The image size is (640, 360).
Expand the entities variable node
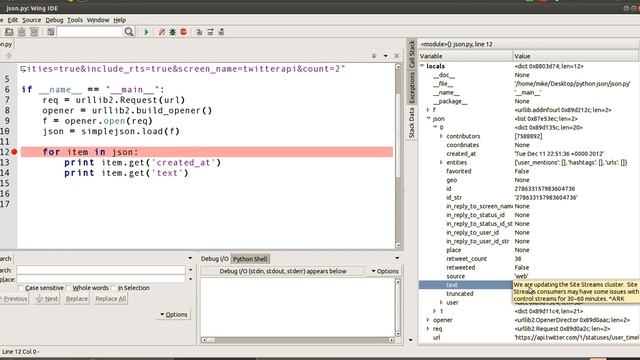[x=441, y=162]
